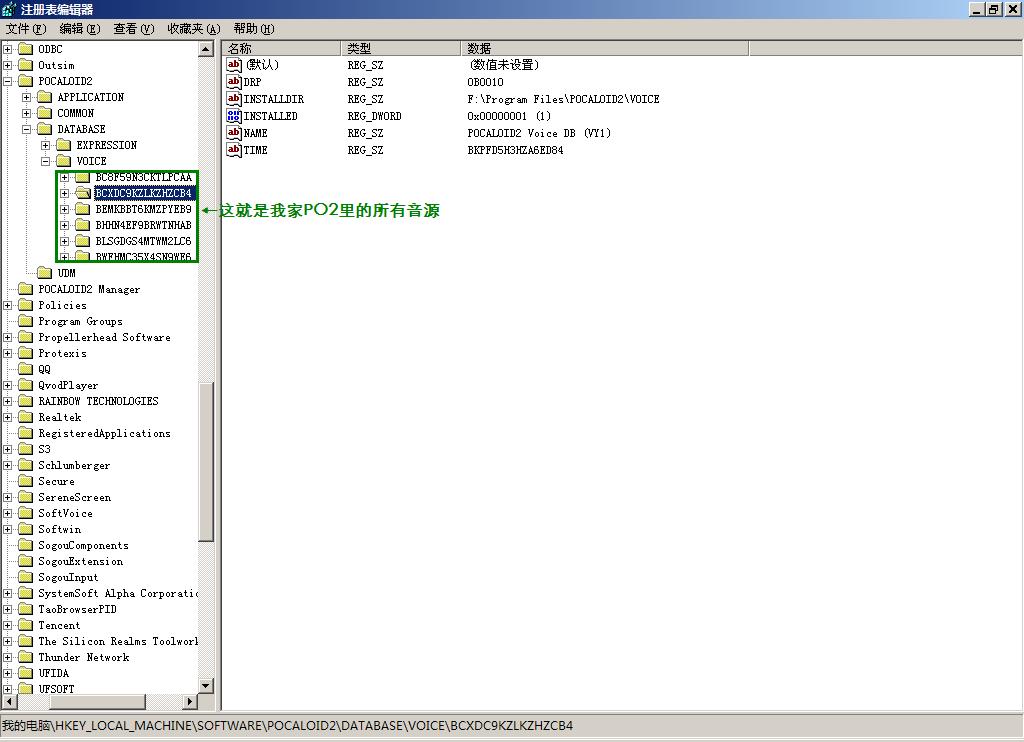The height and width of the screenshot is (742, 1024).
Task: Open the 收藏夹(A) menu
Action: point(194,29)
